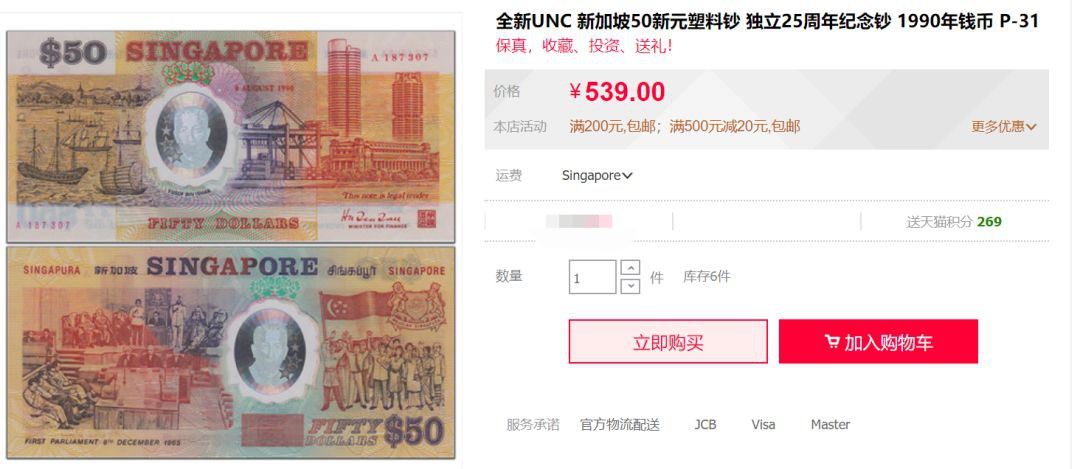Select the JCB payment option
The height and width of the screenshot is (469, 1080).
point(705,425)
